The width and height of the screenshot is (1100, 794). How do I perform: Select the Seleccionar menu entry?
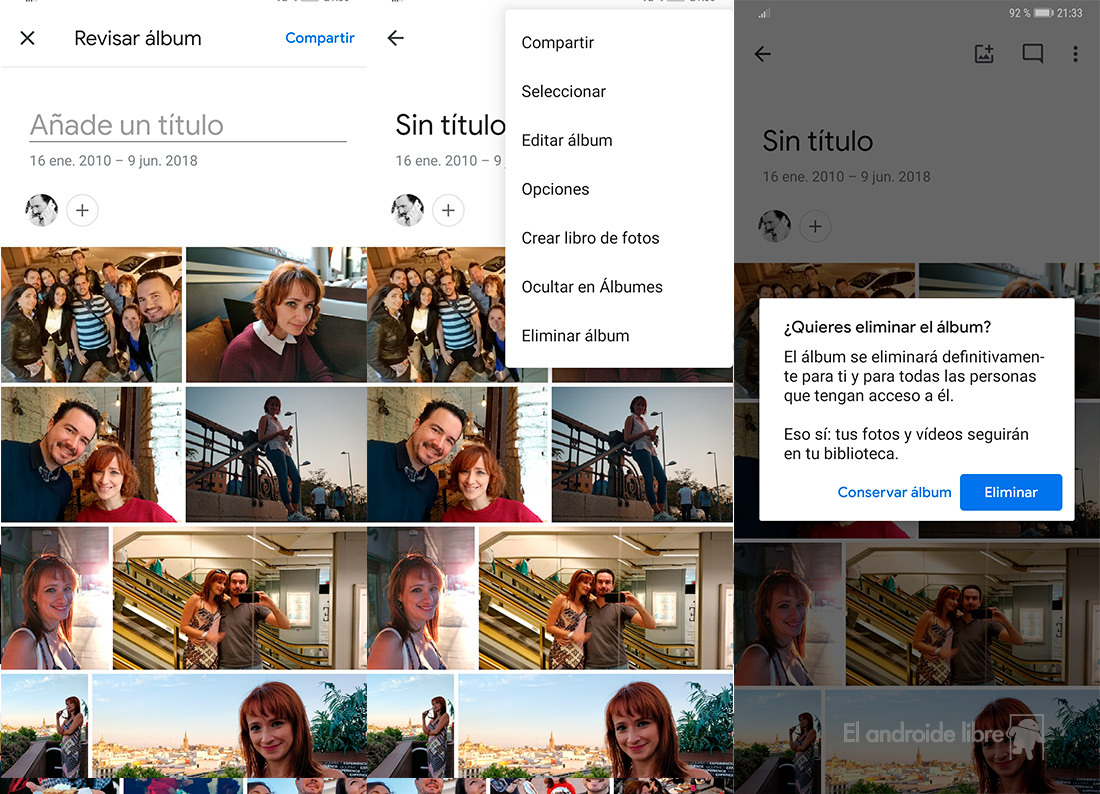564,92
